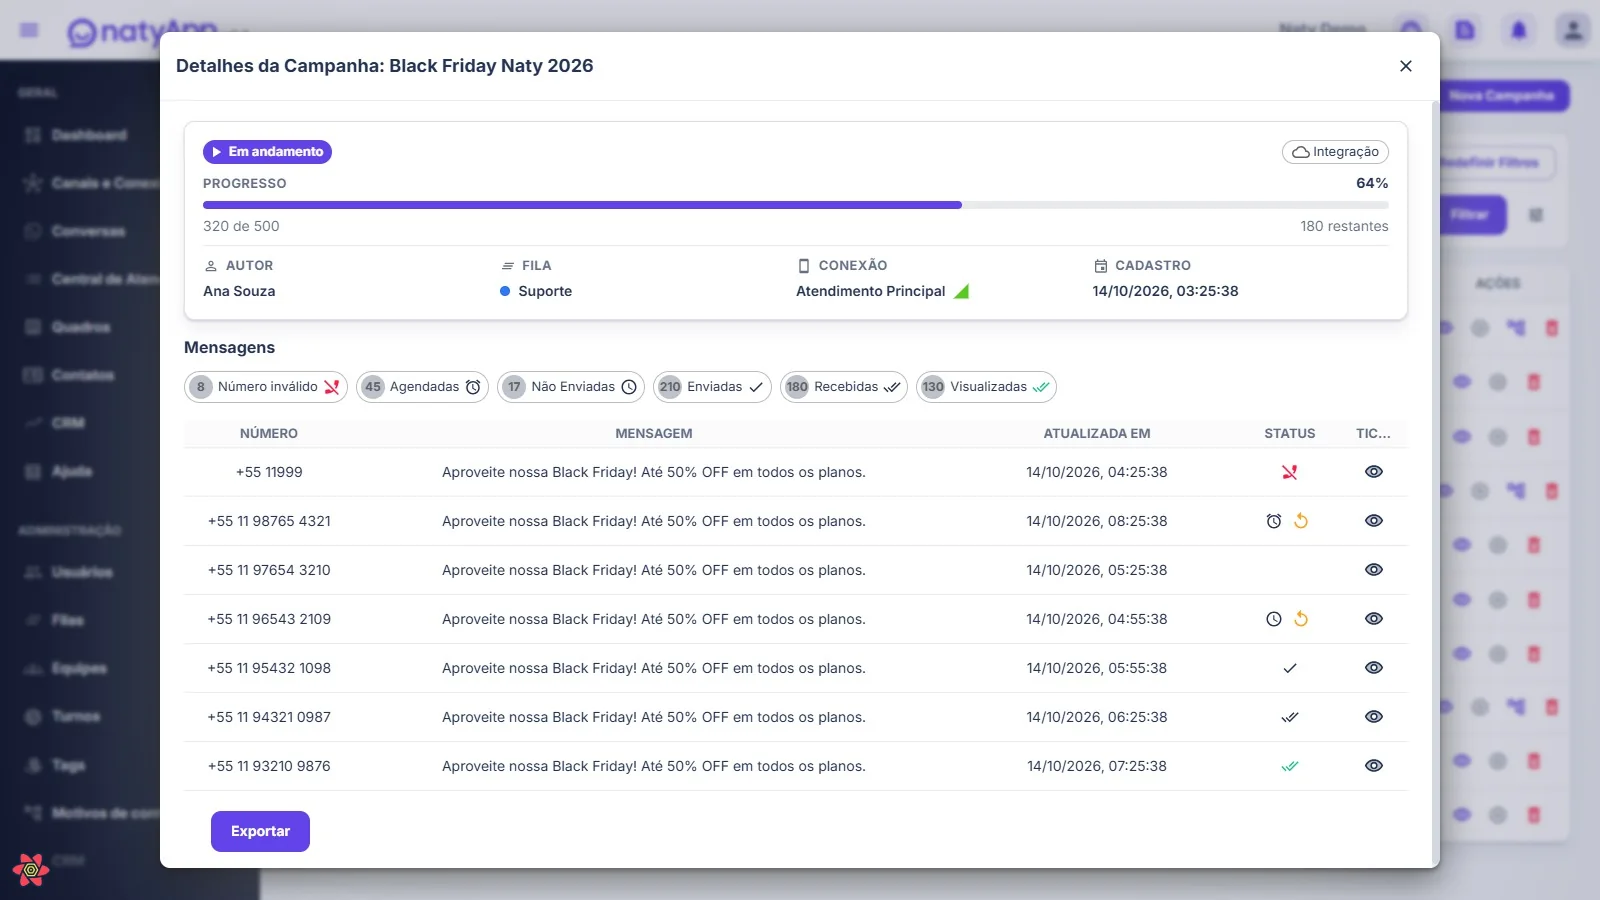Click the campaign progress bar
1600x900 pixels.
pos(795,205)
